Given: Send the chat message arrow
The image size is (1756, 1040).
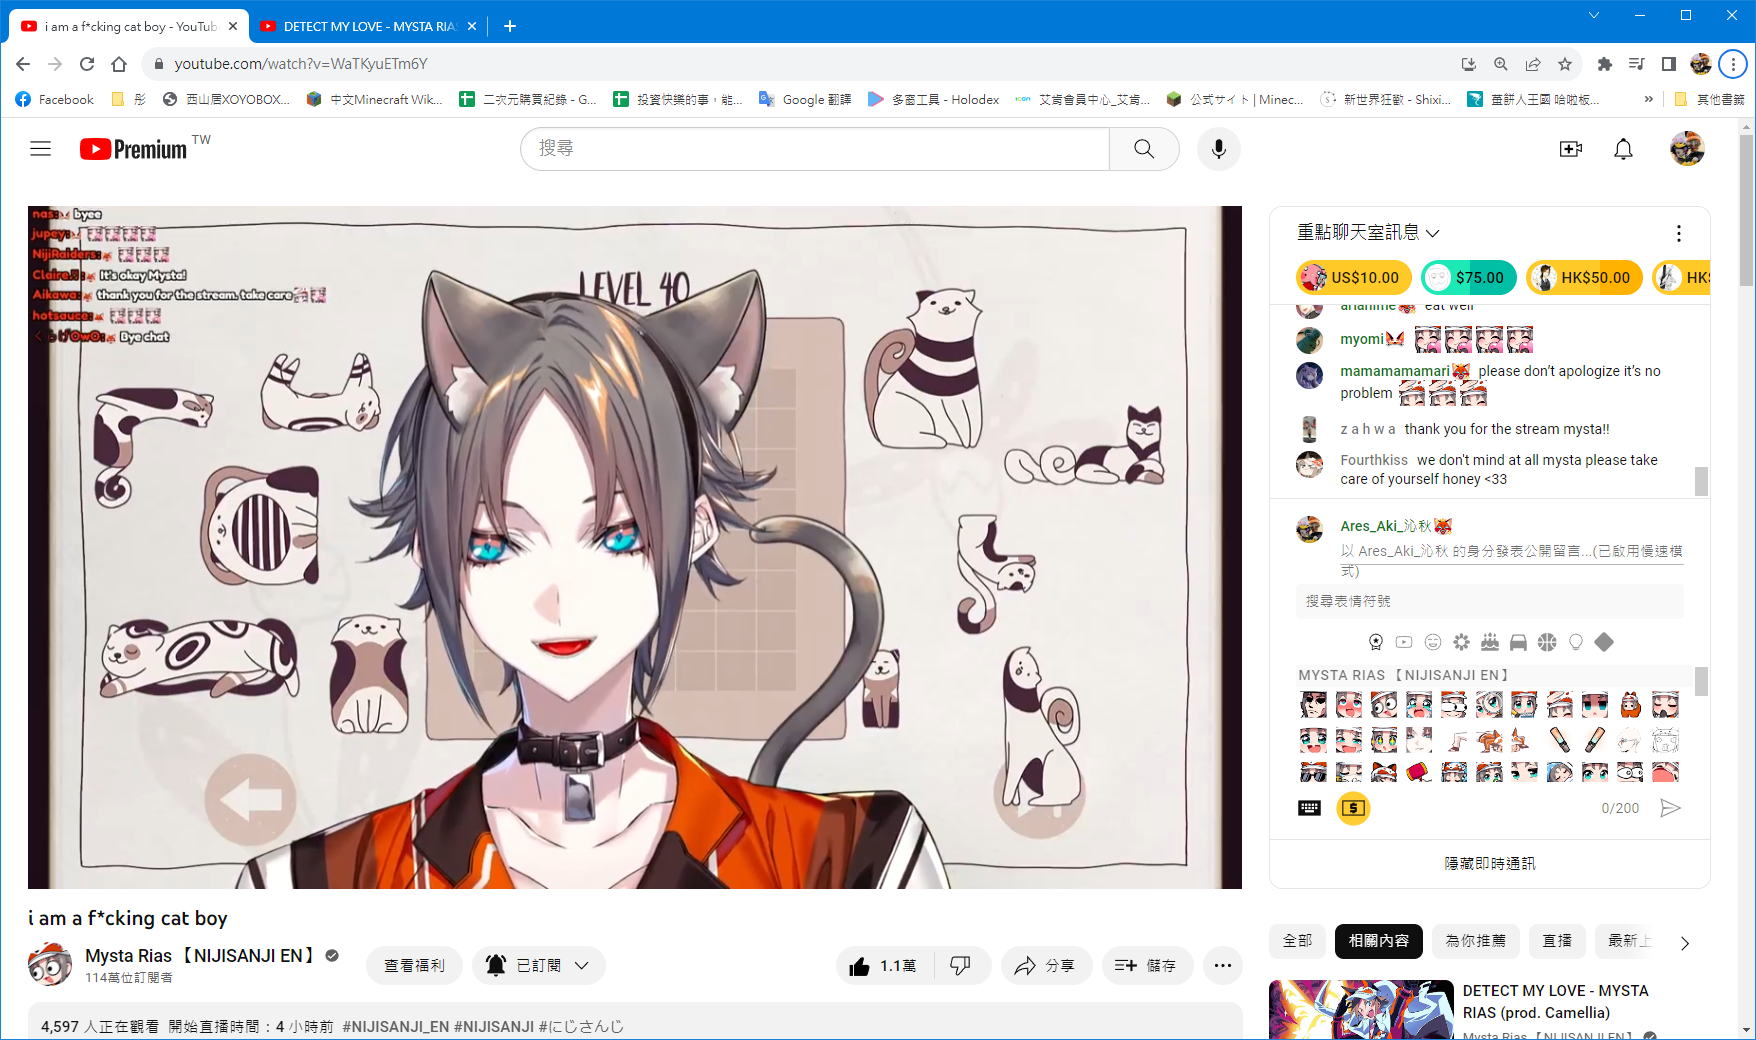Looking at the screenshot, I should coord(1670,808).
